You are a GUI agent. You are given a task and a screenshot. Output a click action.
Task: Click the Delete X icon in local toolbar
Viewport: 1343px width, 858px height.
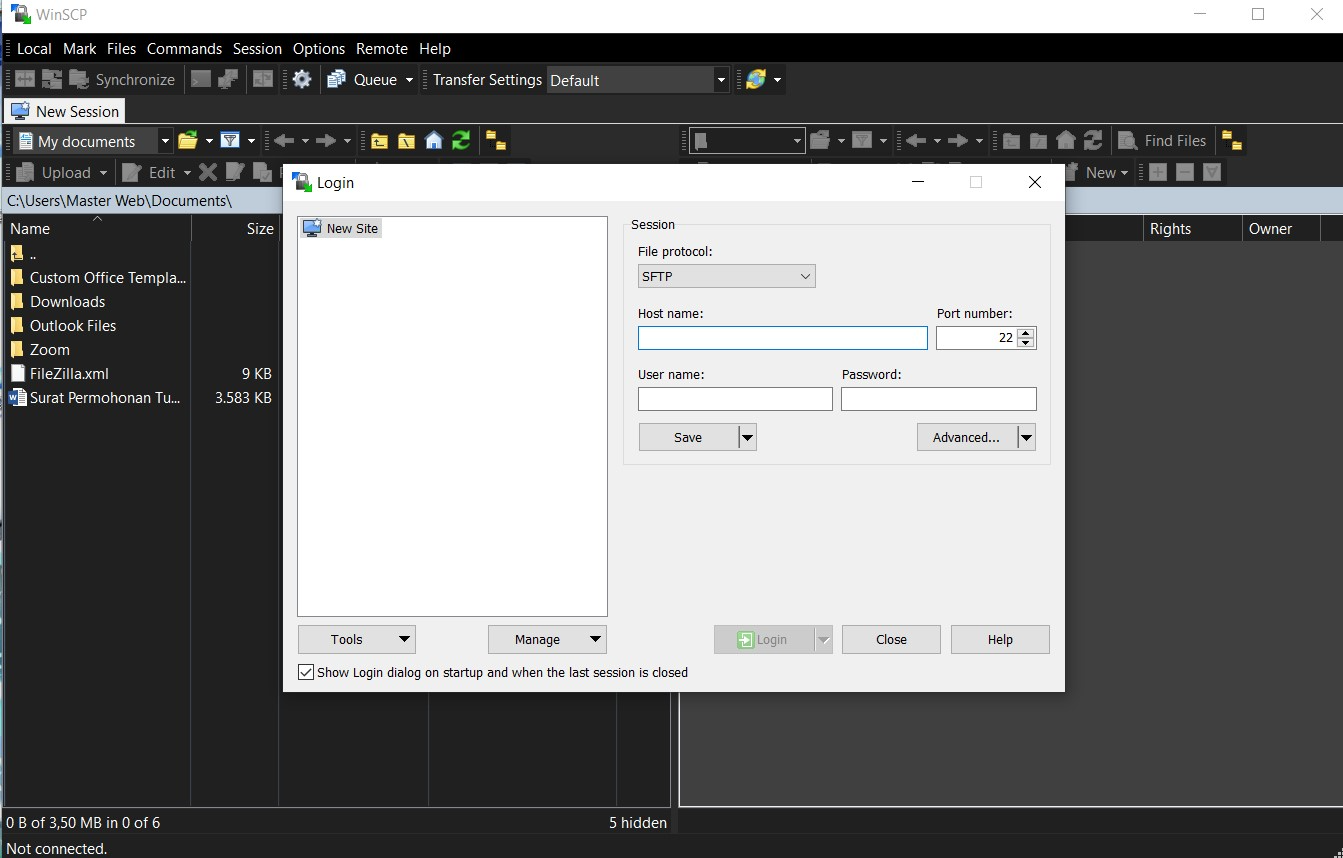tap(207, 172)
